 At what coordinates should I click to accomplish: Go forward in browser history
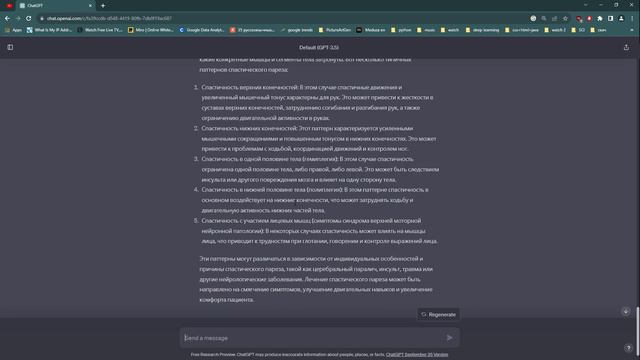click(18, 18)
